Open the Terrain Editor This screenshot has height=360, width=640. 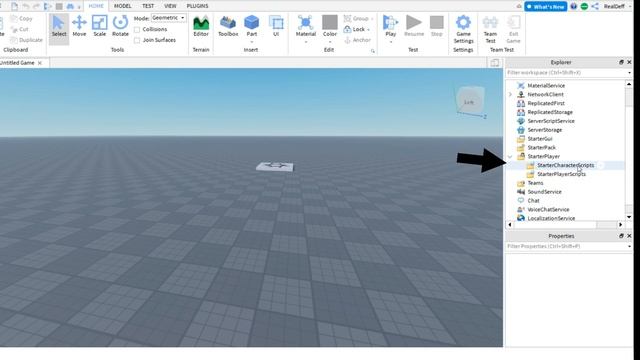point(201,27)
